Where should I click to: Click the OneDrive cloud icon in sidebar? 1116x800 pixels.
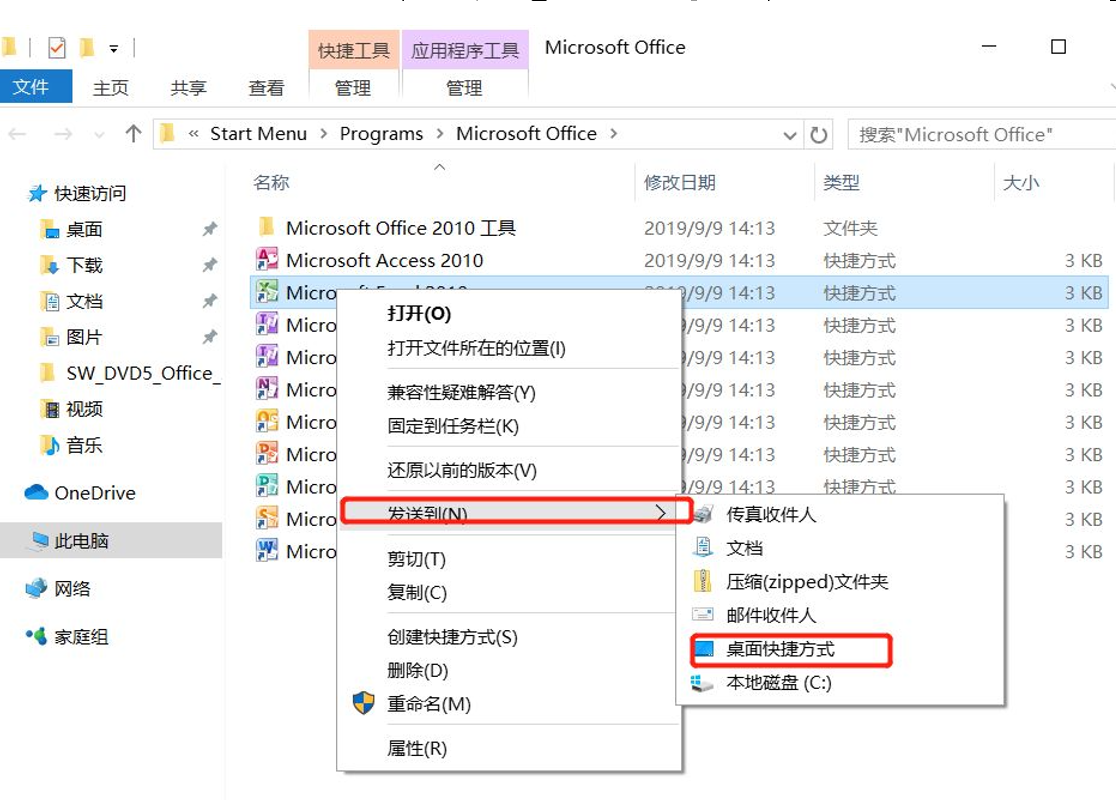37,493
